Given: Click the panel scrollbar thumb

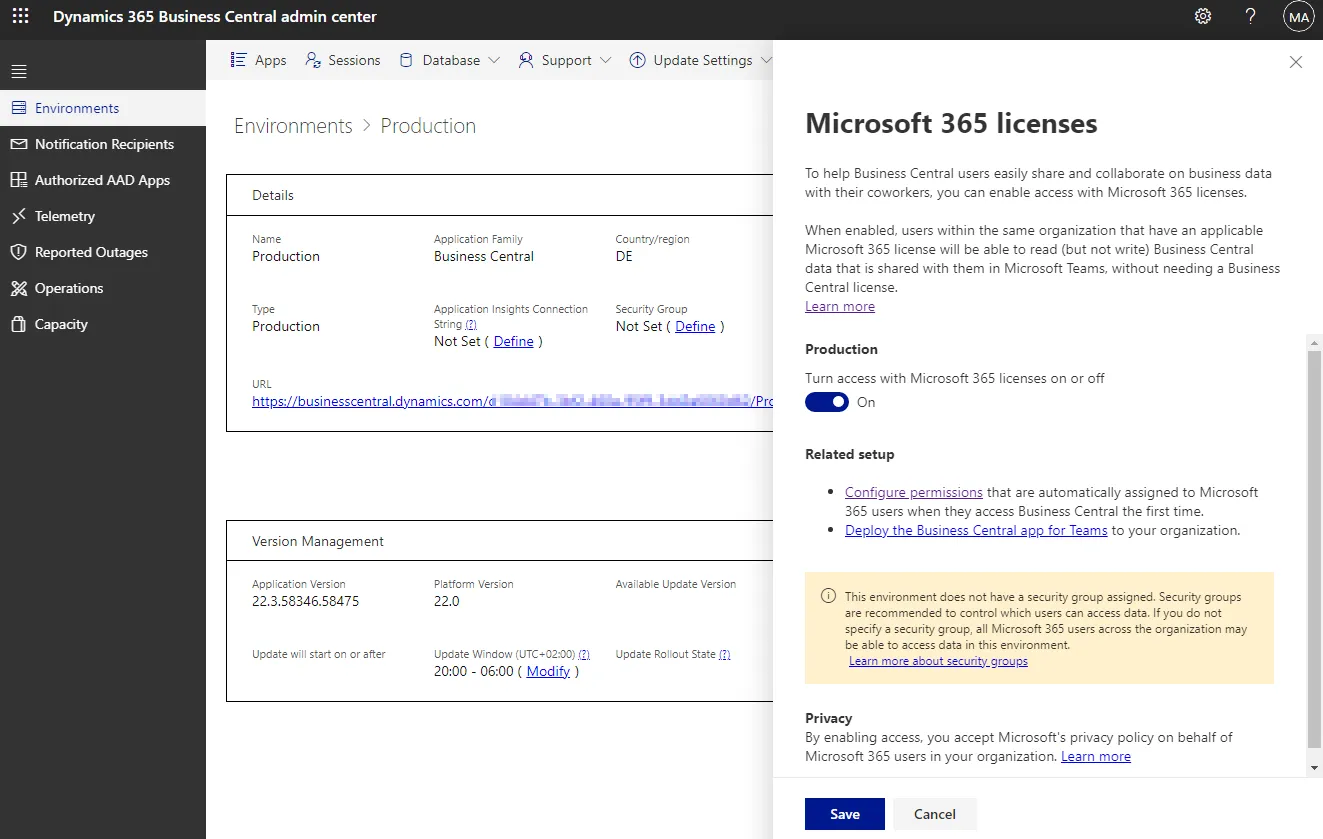Looking at the screenshot, I should (x=1314, y=549).
